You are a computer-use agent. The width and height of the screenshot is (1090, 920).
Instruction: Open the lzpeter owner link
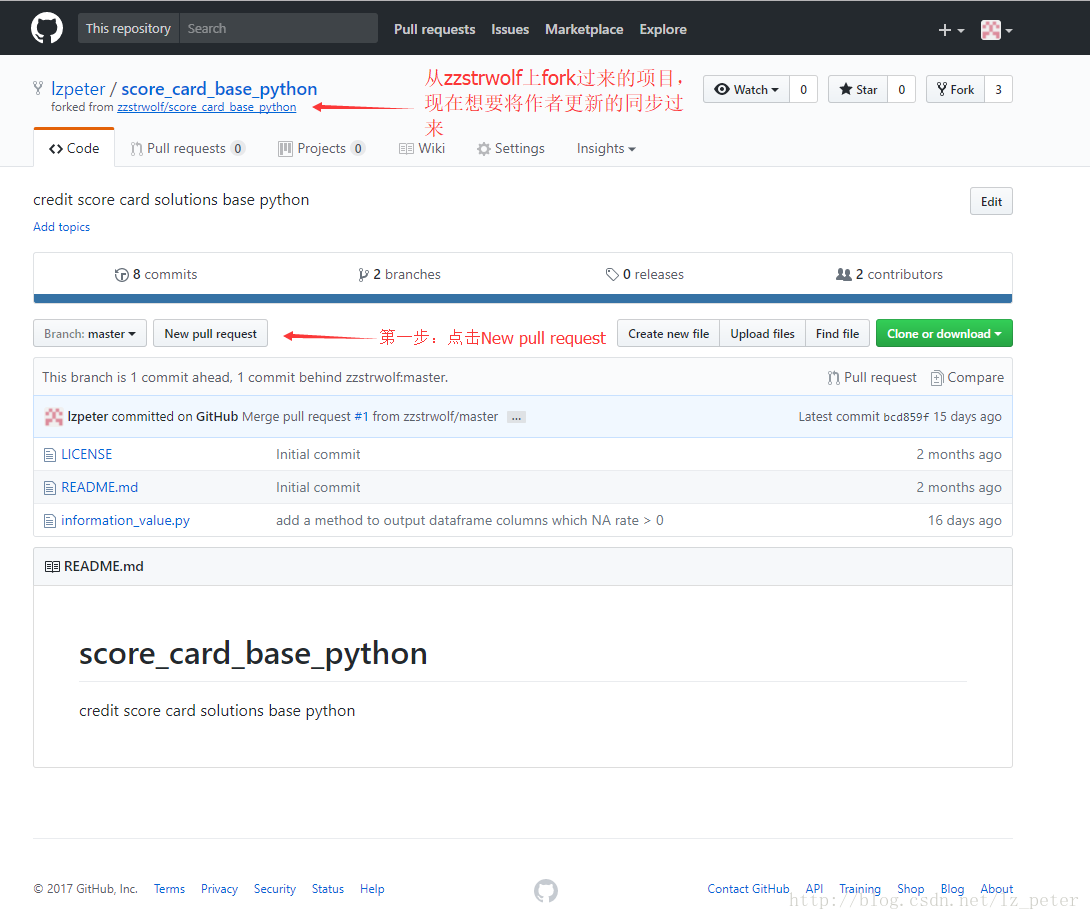tap(78, 89)
